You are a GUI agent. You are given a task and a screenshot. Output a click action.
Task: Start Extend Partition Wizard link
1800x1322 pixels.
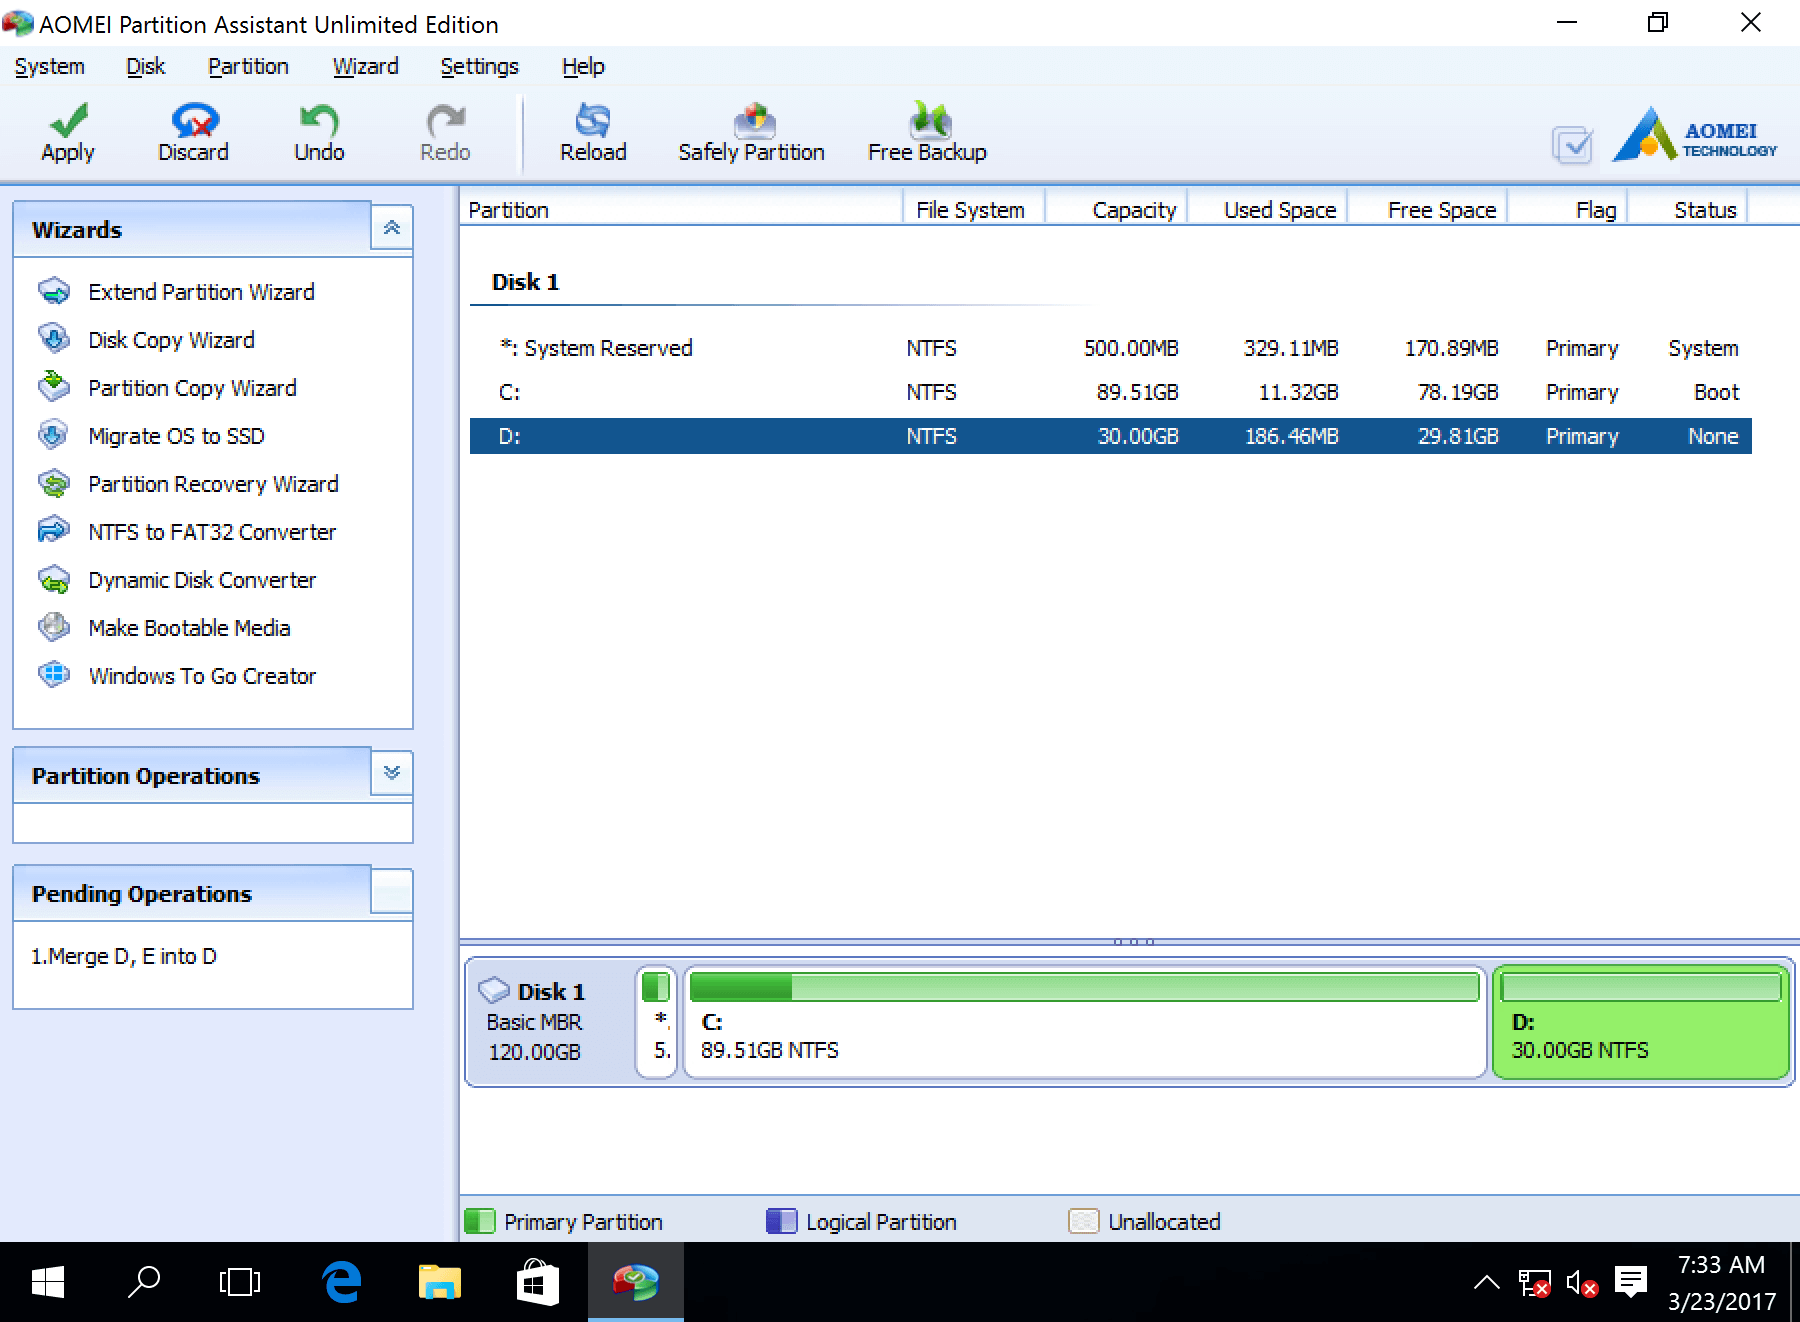[x=201, y=292]
